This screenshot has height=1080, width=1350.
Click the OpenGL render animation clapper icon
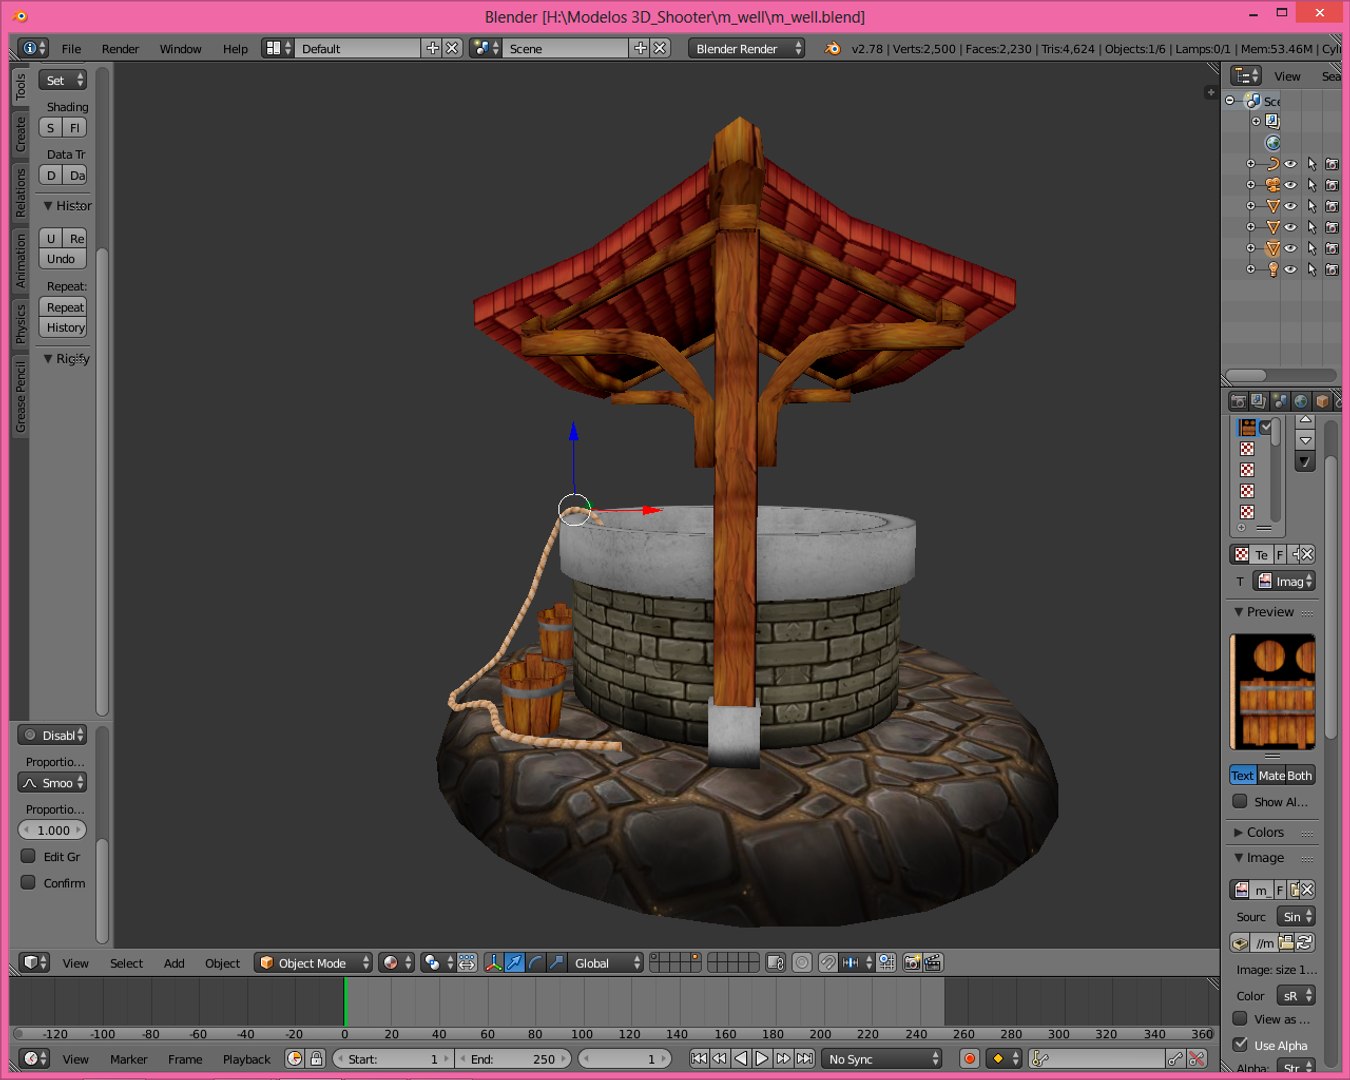[x=933, y=963]
